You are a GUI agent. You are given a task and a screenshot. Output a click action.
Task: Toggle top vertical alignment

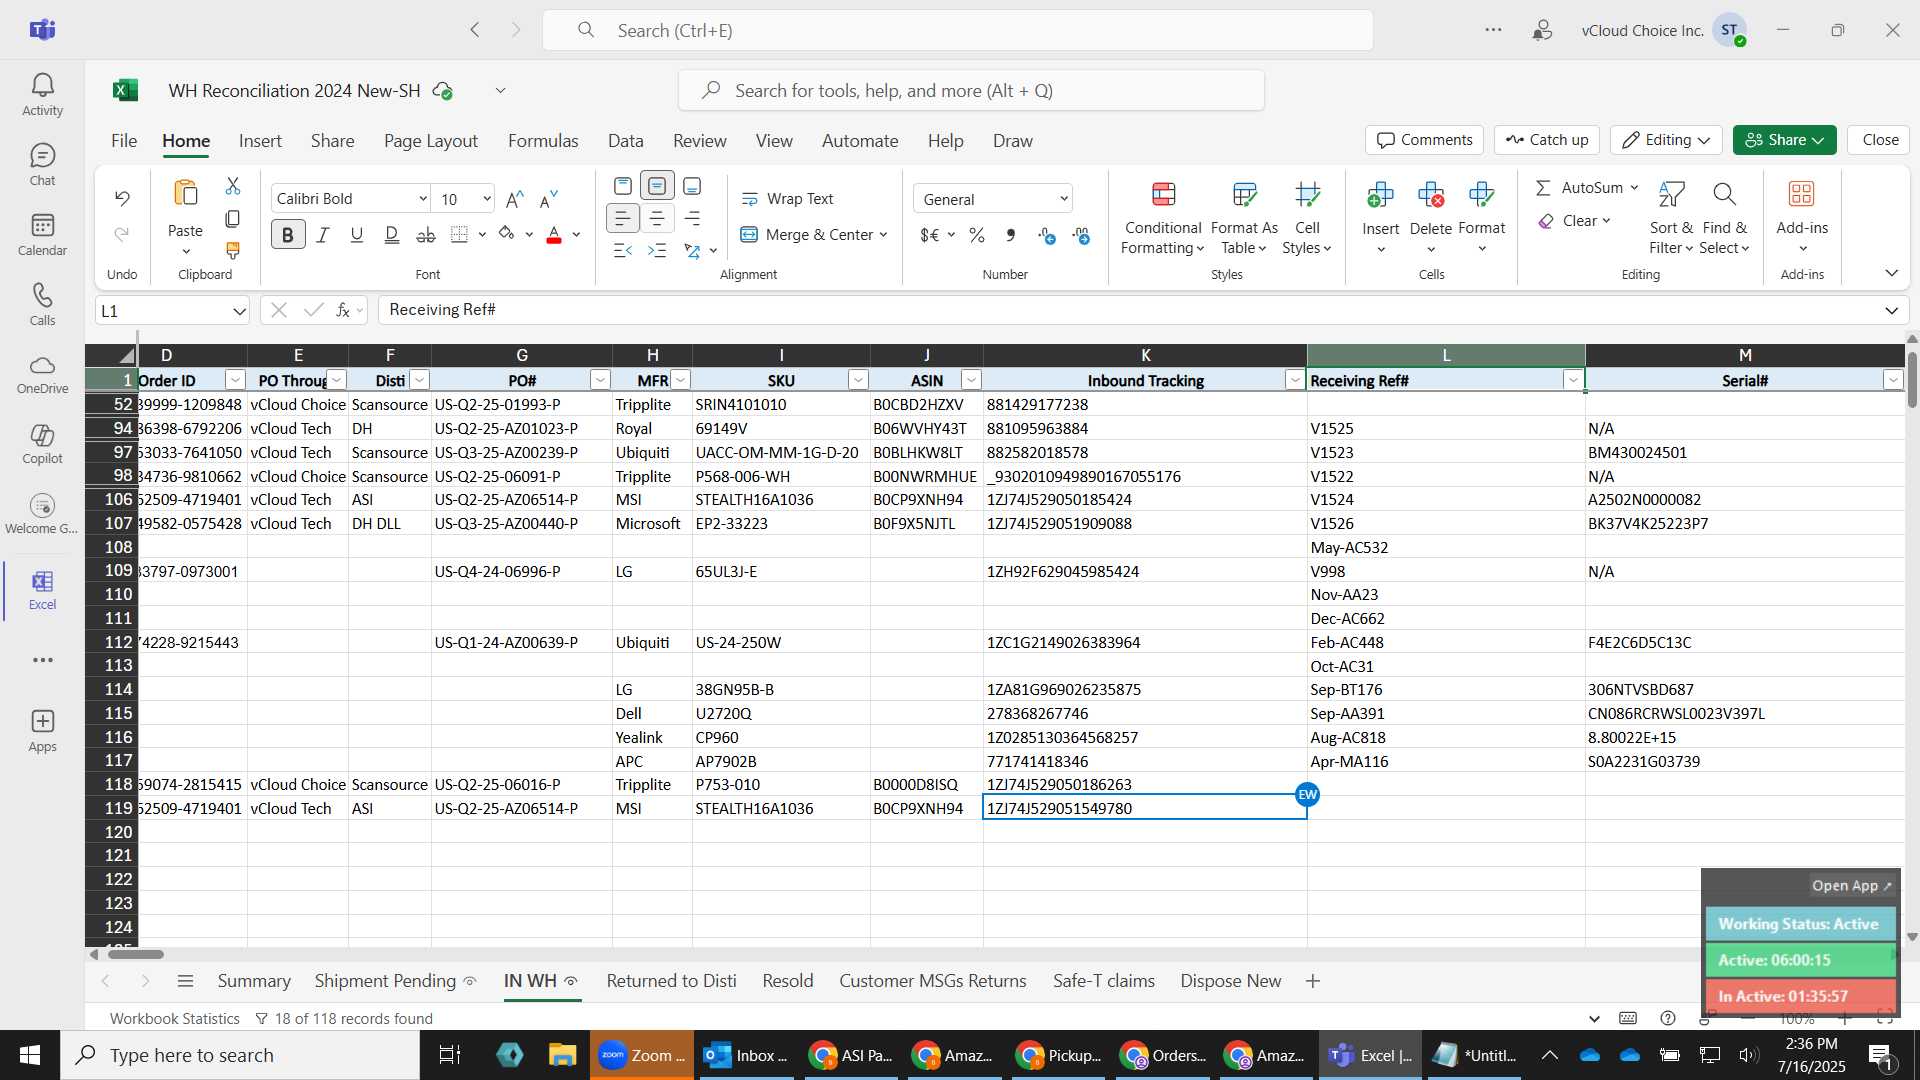622,186
